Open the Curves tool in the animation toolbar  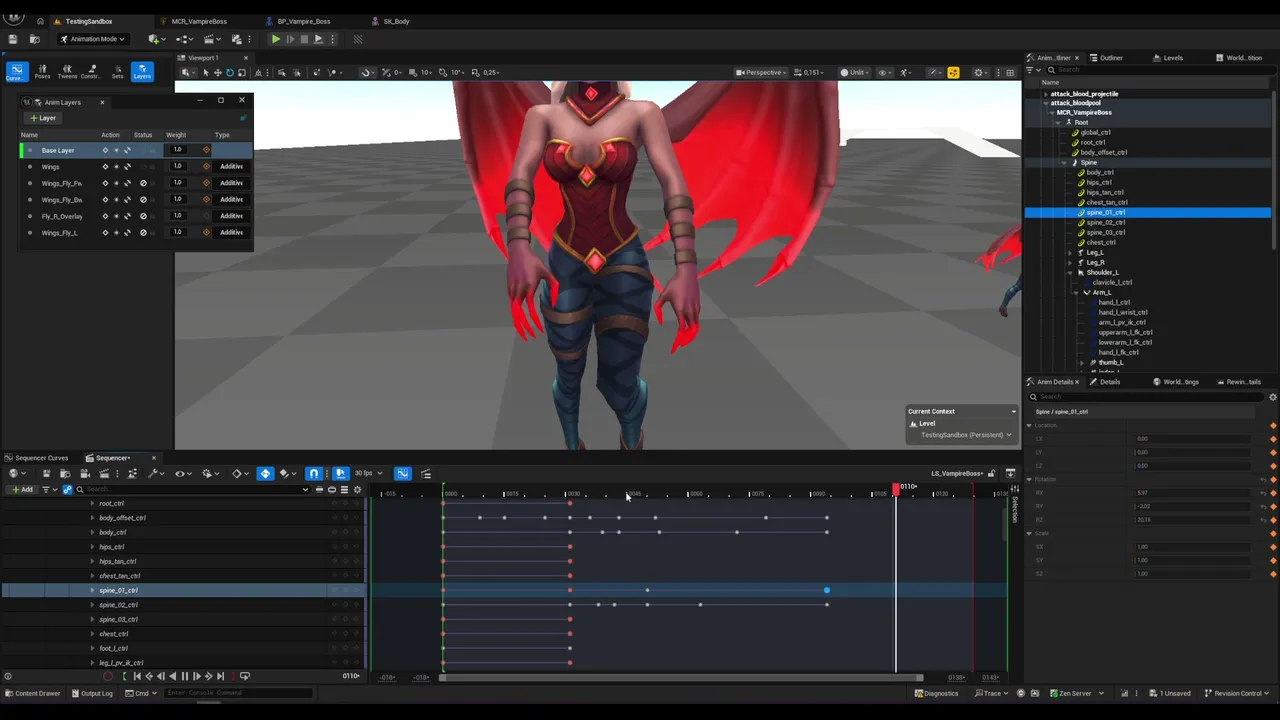click(16, 72)
